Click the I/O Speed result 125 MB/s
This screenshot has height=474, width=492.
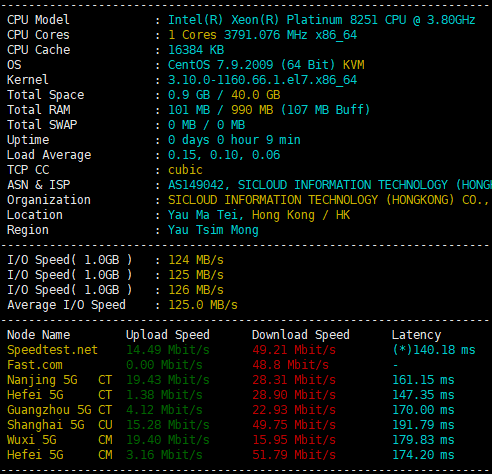(x=196, y=275)
